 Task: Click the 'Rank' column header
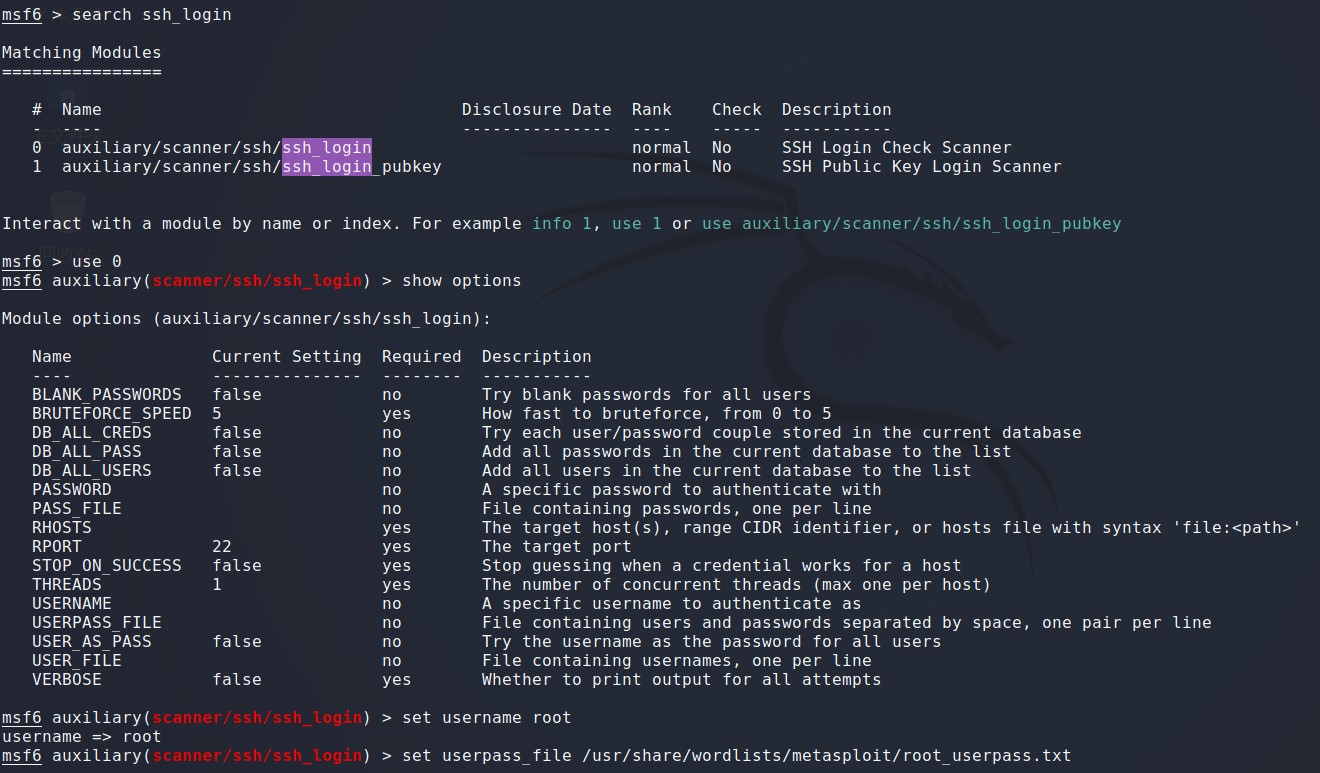pos(652,110)
